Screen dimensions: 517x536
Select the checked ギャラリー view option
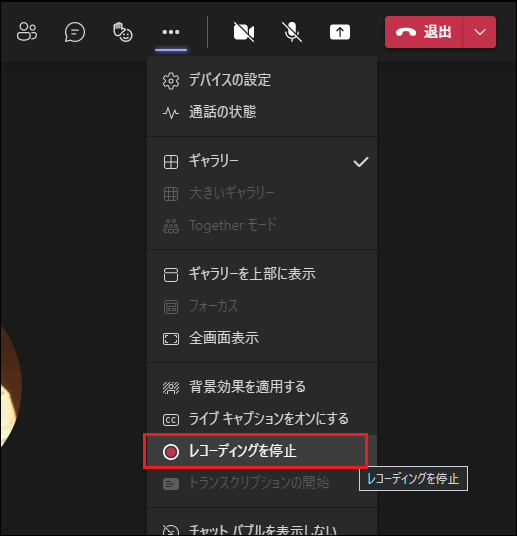(262, 161)
